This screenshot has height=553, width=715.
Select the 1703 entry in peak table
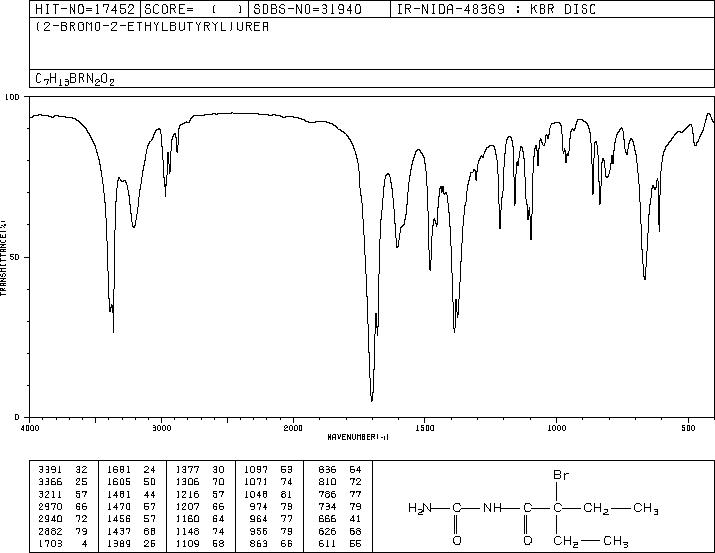point(63,543)
